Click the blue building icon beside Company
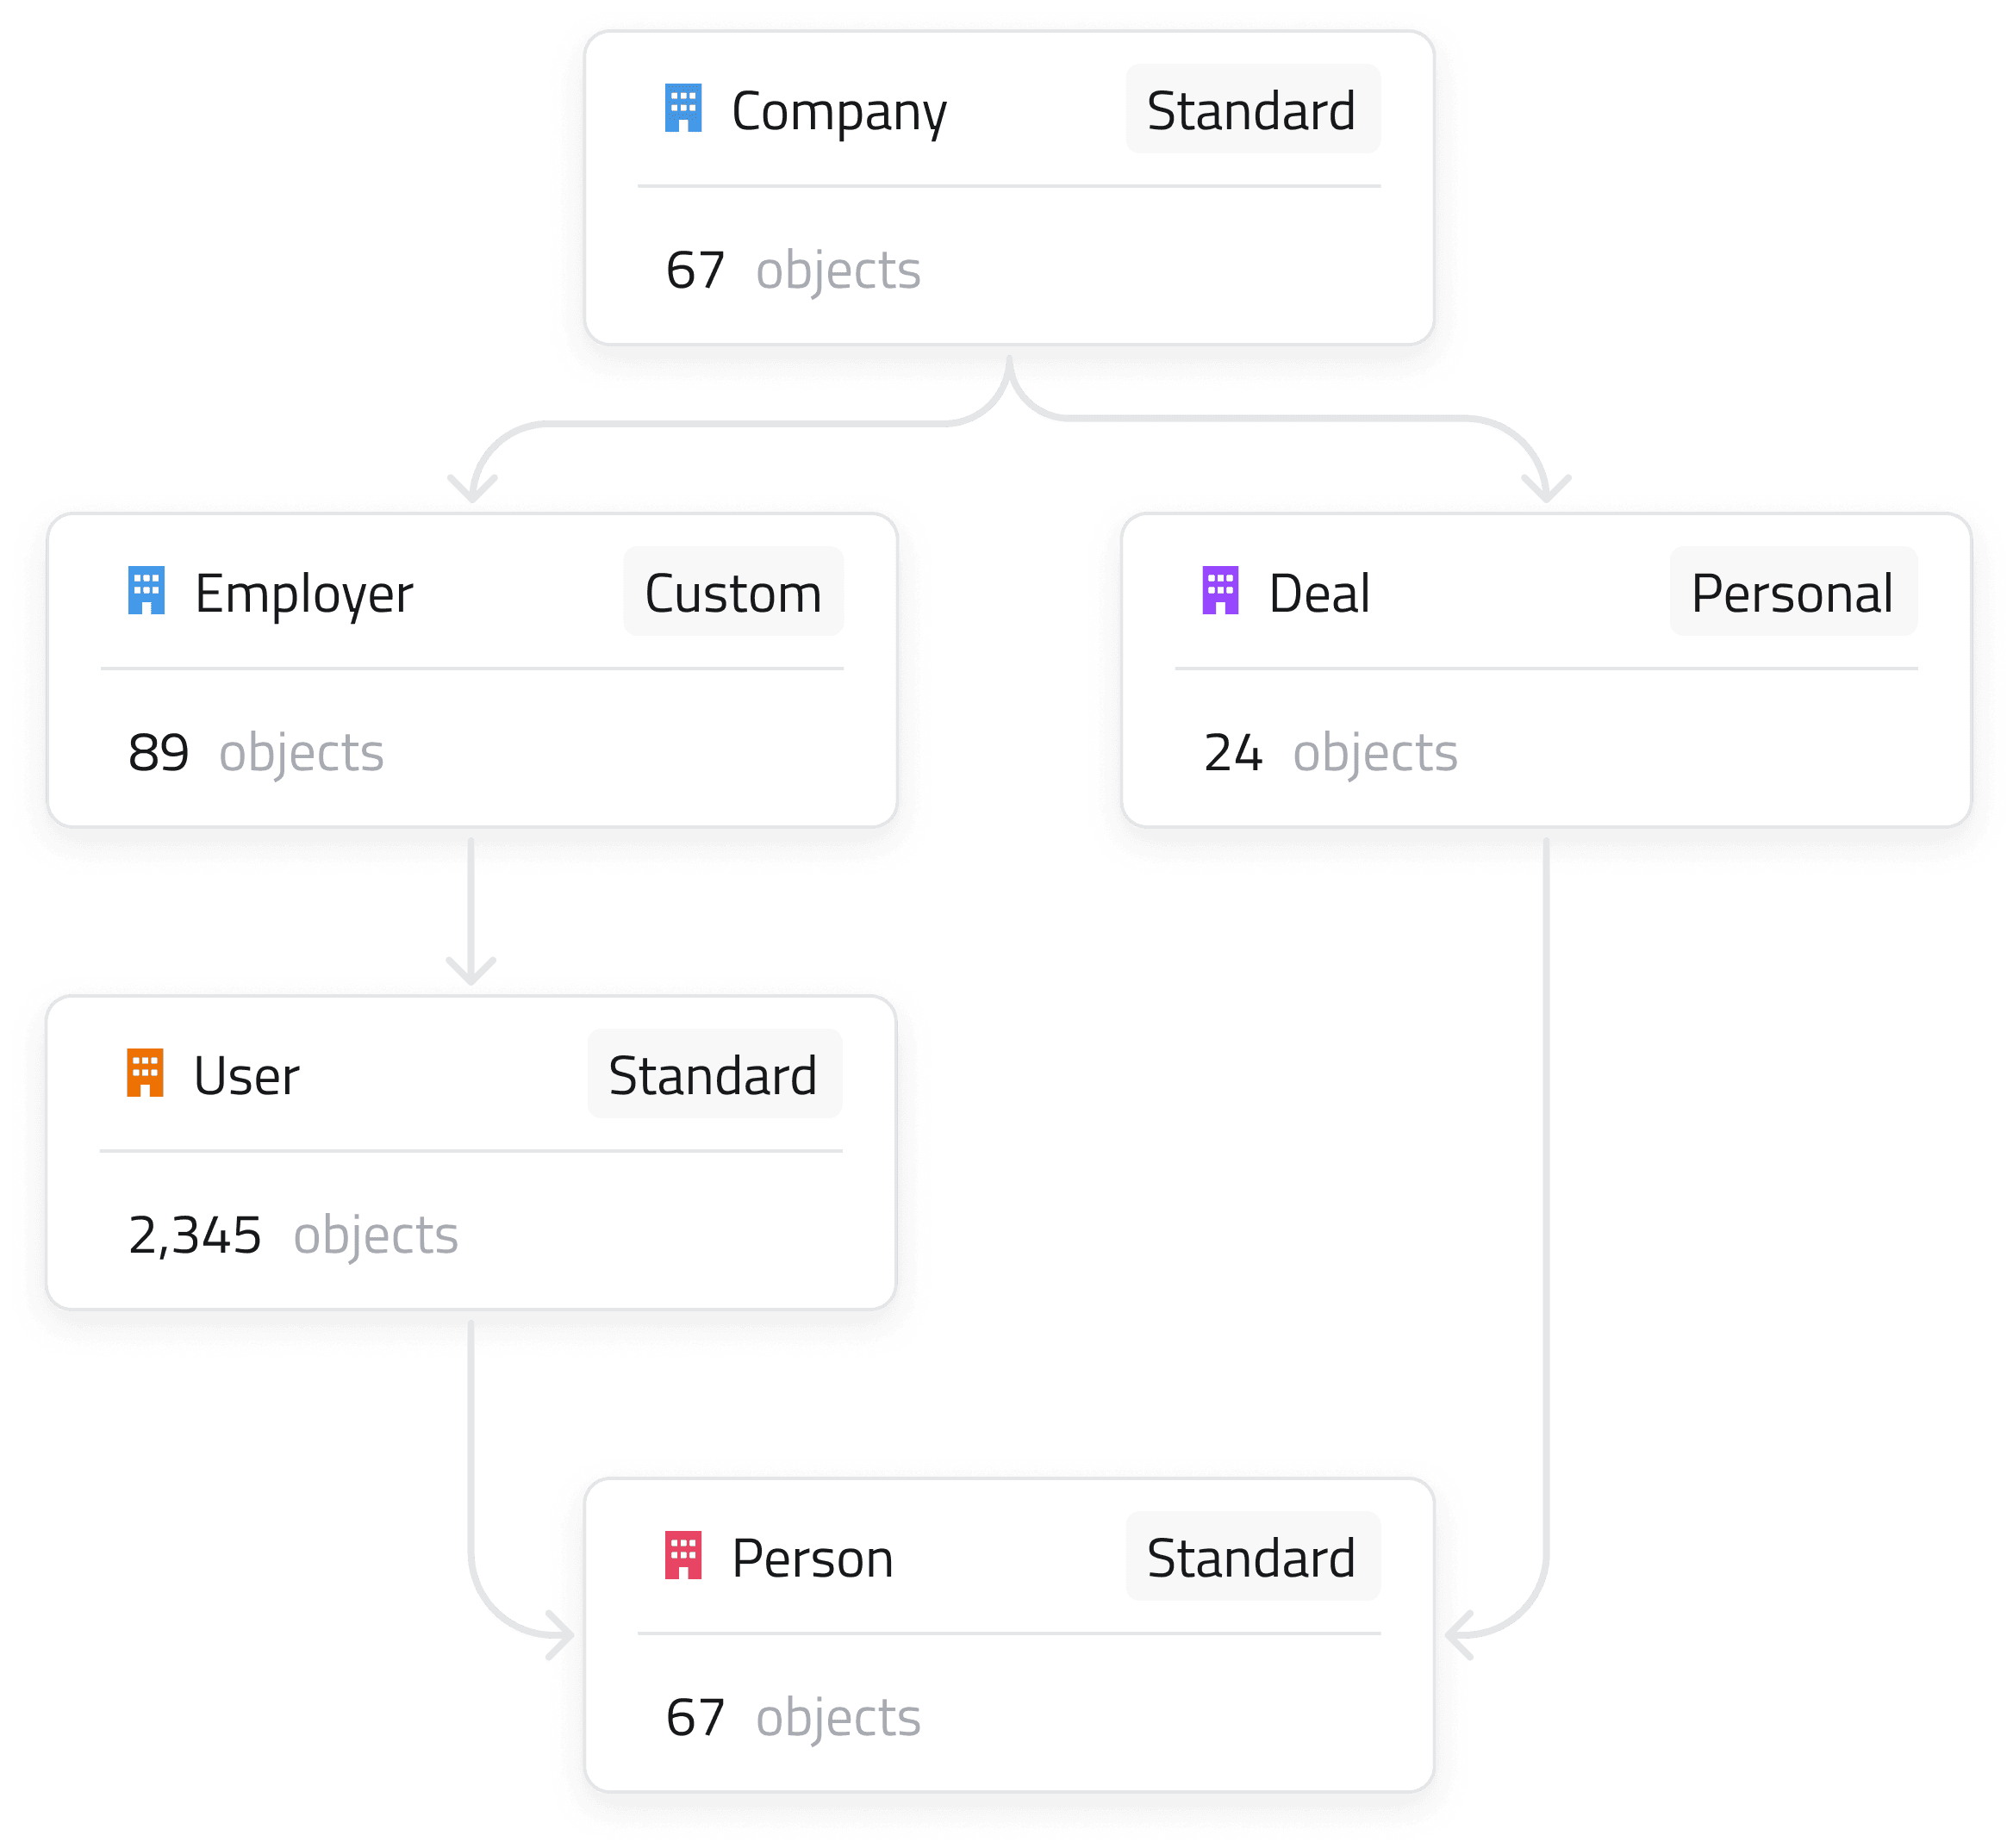The width and height of the screenshot is (2013, 1848). click(683, 108)
